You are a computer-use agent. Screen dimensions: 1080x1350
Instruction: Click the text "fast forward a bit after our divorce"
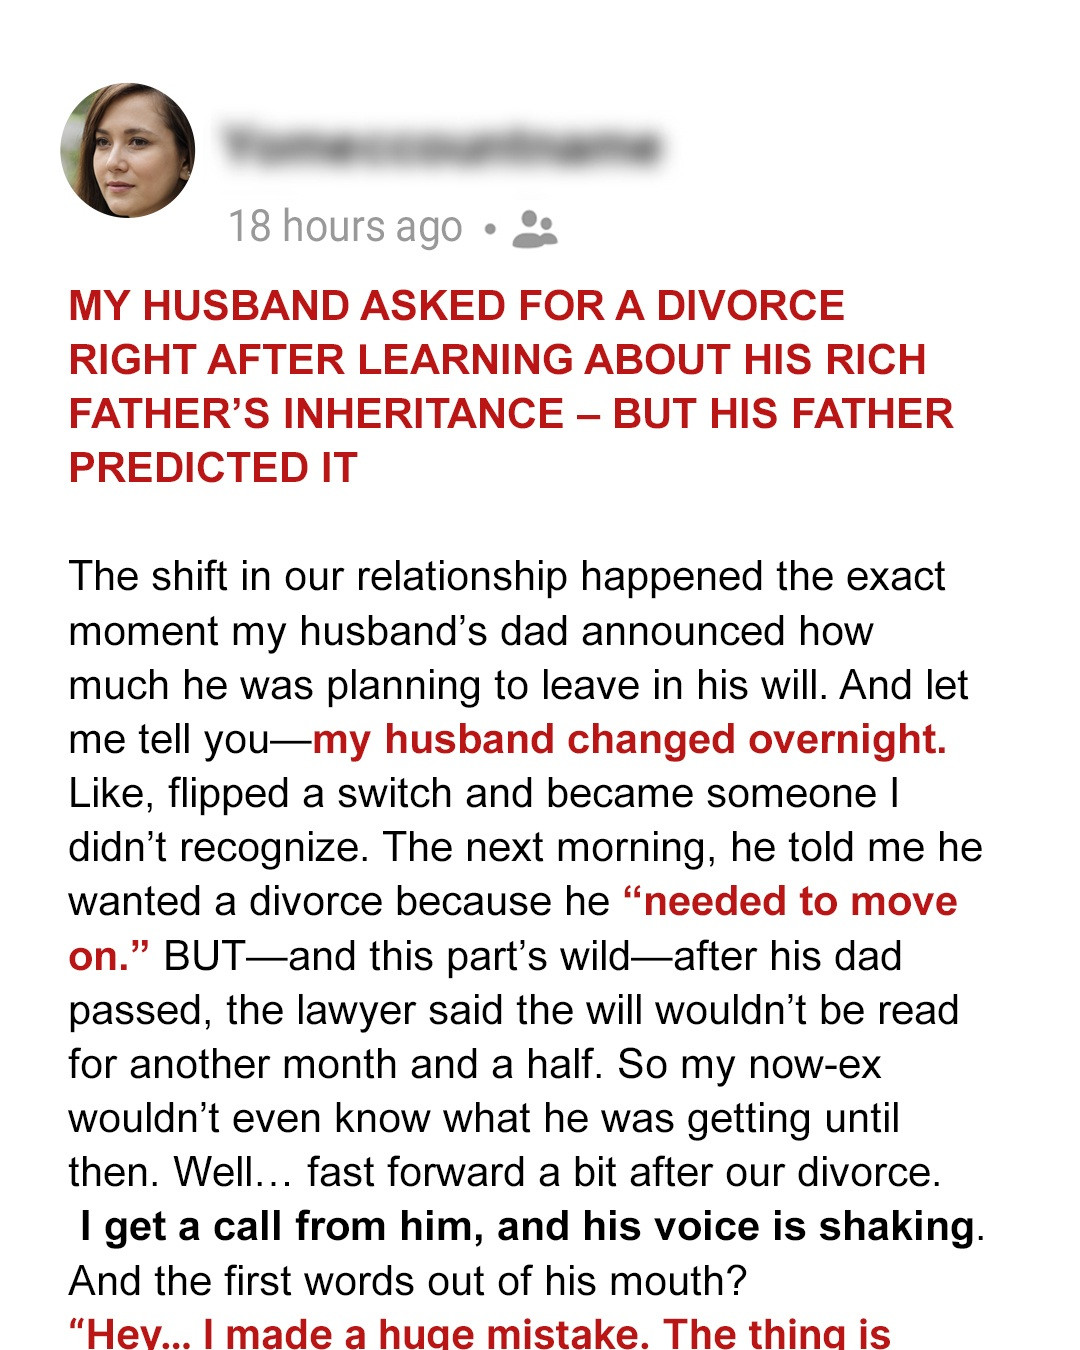[x=623, y=1172]
